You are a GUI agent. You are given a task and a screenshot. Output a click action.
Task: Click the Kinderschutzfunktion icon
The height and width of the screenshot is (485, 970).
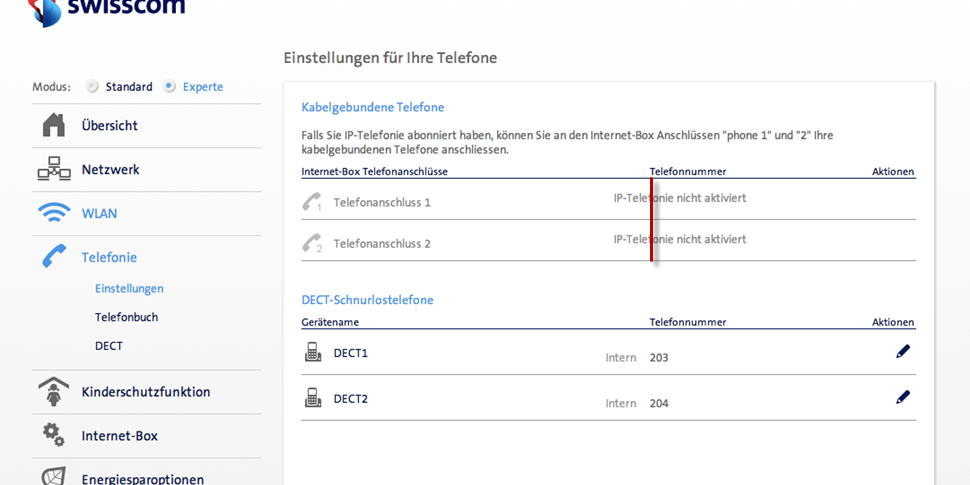[54, 391]
